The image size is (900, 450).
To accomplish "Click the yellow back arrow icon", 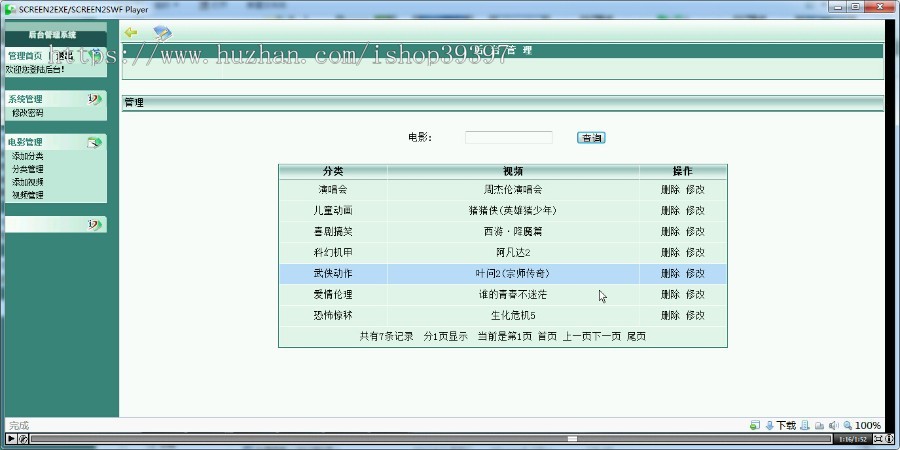I will [131, 32].
